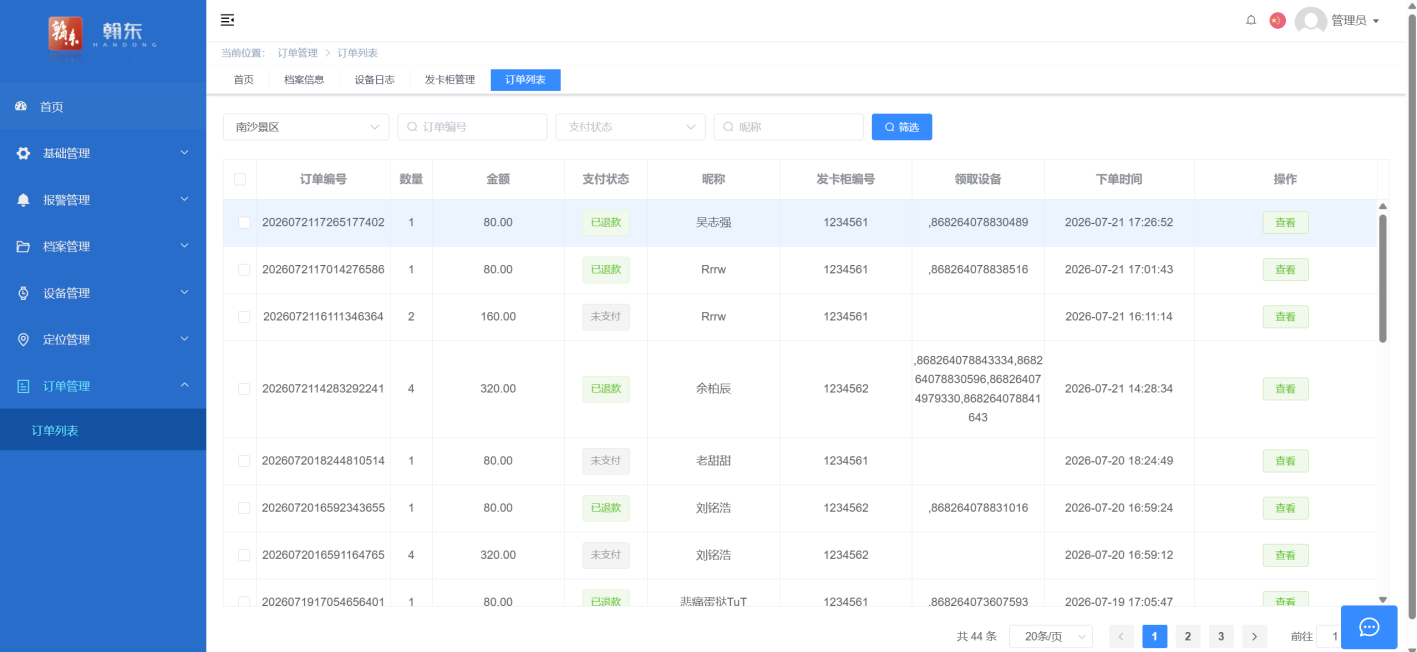The width and height of the screenshot is (1417, 652).
Task: Open 订单列表 in the sidebar submenu
Action: pyautogui.click(x=103, y=431)
